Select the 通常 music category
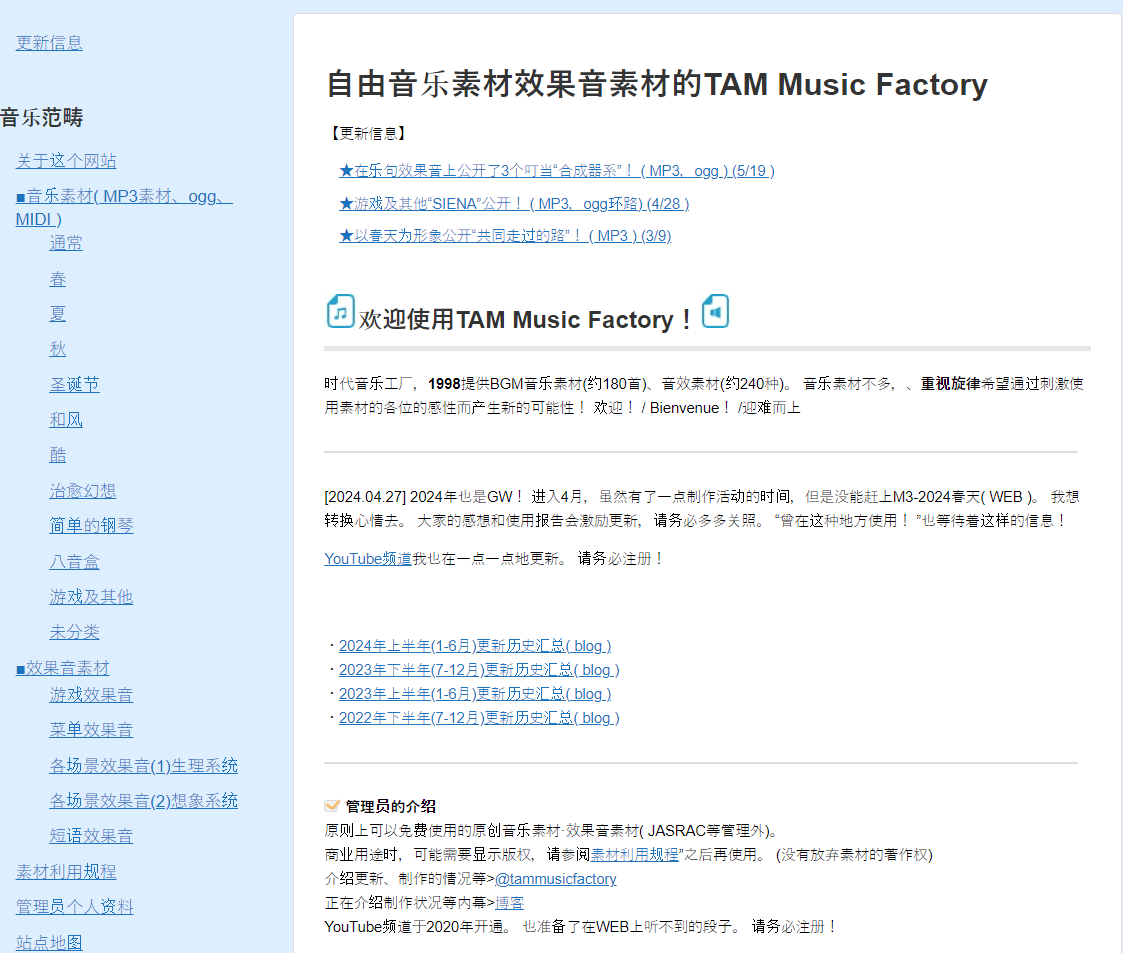The width and height of the screenshot is (1123, 953). click(66, 243)
